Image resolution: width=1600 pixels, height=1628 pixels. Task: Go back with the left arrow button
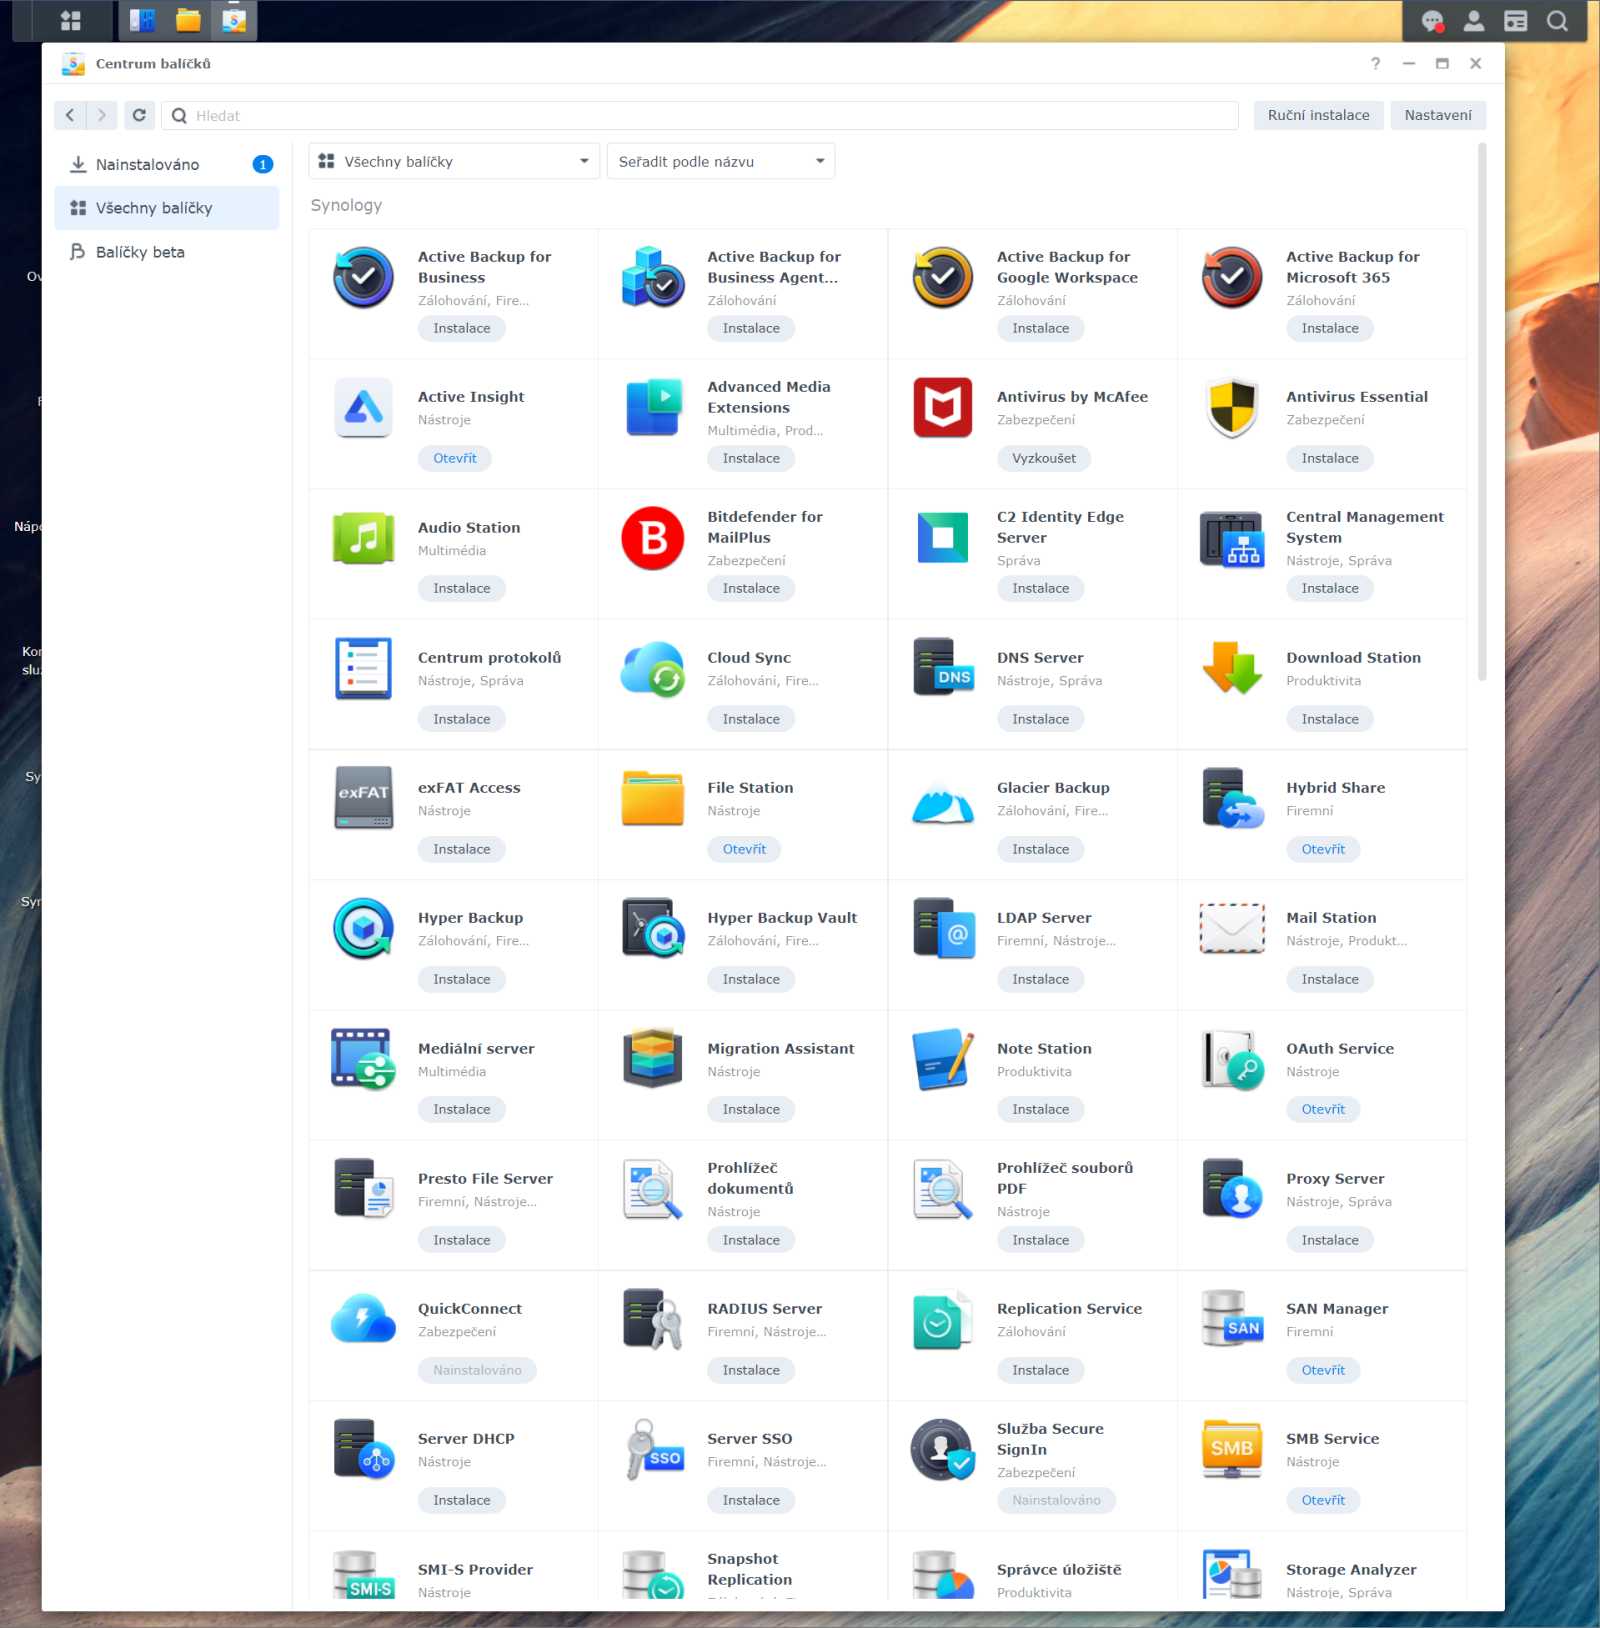click(70, 115)
